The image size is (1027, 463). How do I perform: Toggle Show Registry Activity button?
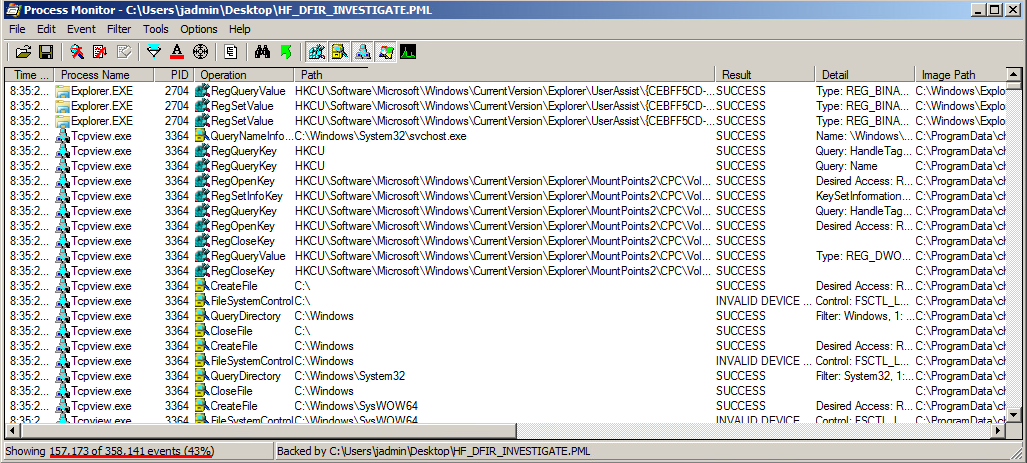click(x=317, y=52)
